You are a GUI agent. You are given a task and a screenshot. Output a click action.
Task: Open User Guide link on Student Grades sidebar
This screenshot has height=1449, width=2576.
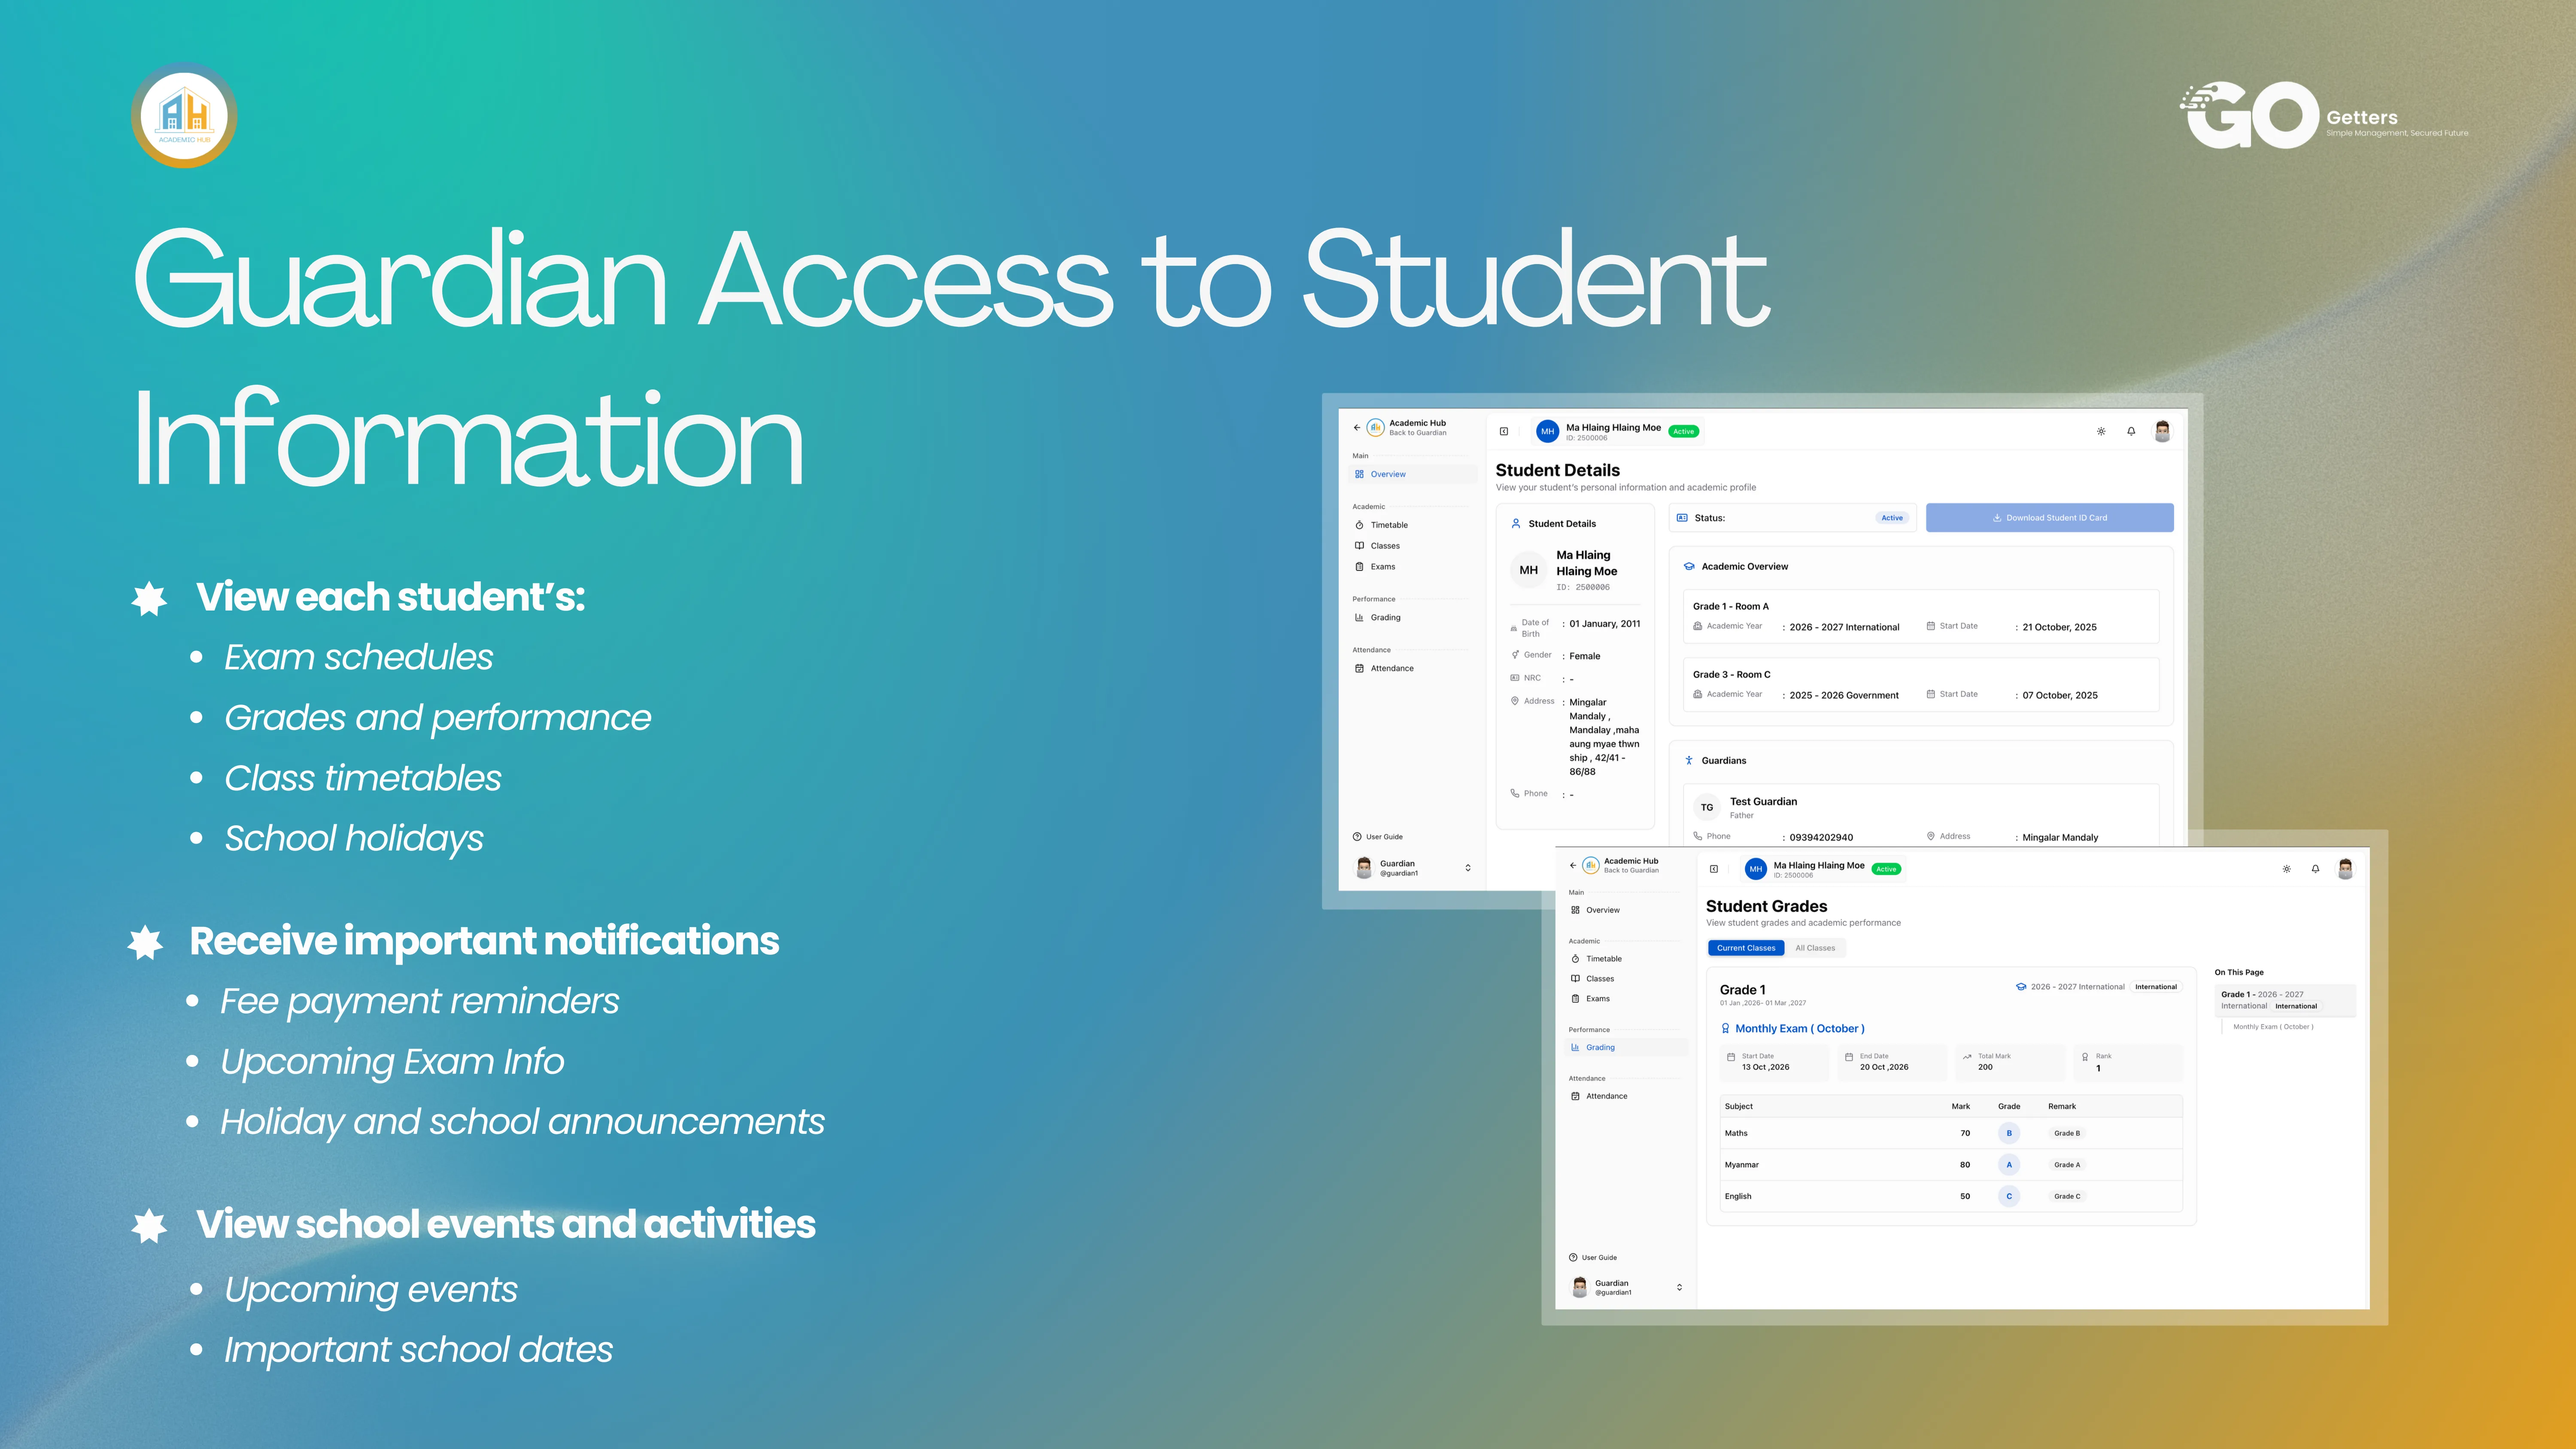(x=1598, y=1257)
